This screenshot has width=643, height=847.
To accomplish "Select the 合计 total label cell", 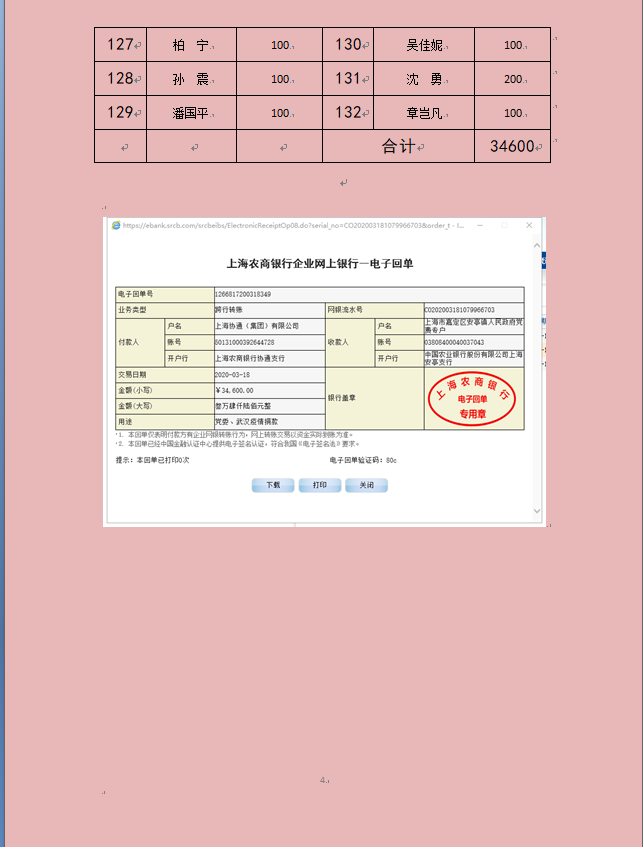I will click(x=399, y=147).
